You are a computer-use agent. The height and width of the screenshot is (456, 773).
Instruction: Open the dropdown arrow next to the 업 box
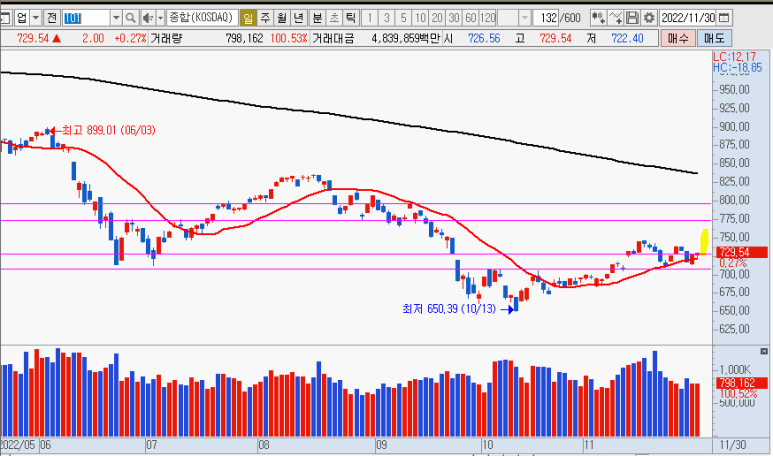[35, 19]
